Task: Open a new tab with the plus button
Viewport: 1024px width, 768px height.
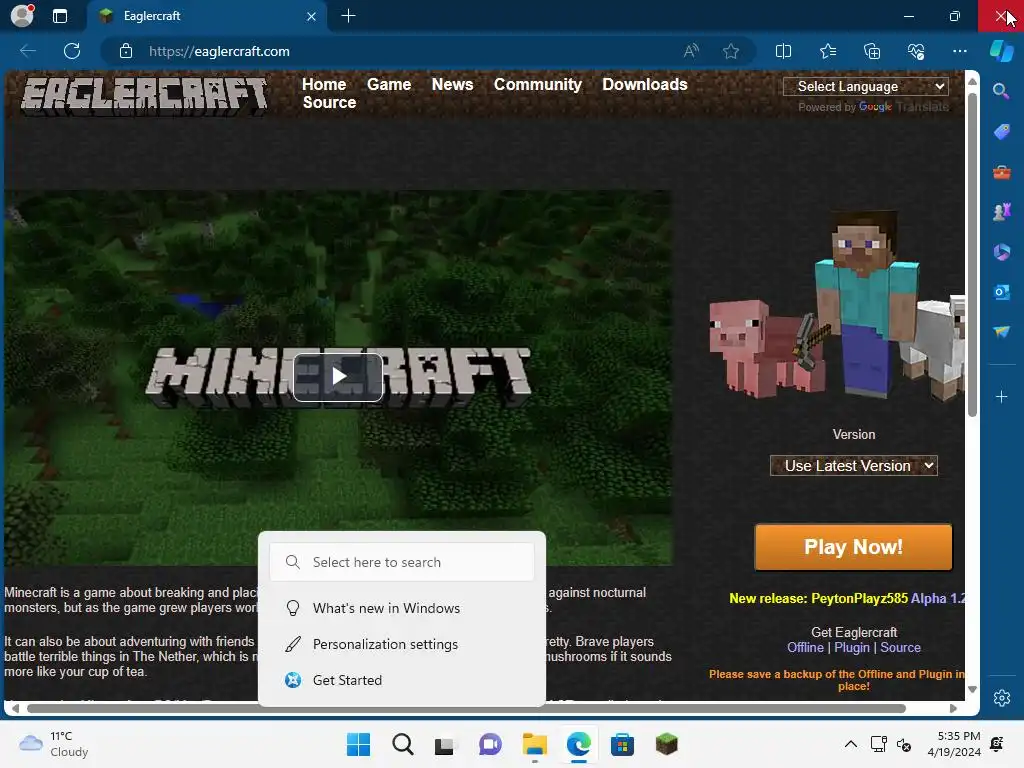Action: (x=349, y=16)
